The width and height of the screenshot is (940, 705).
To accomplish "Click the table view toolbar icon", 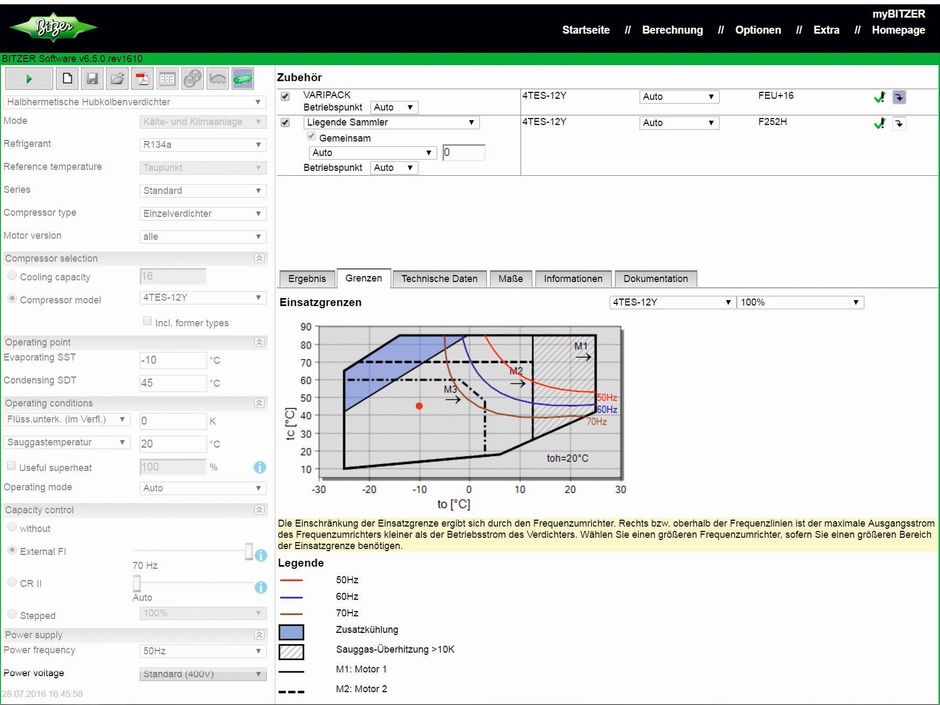I will tap(167, 78).
